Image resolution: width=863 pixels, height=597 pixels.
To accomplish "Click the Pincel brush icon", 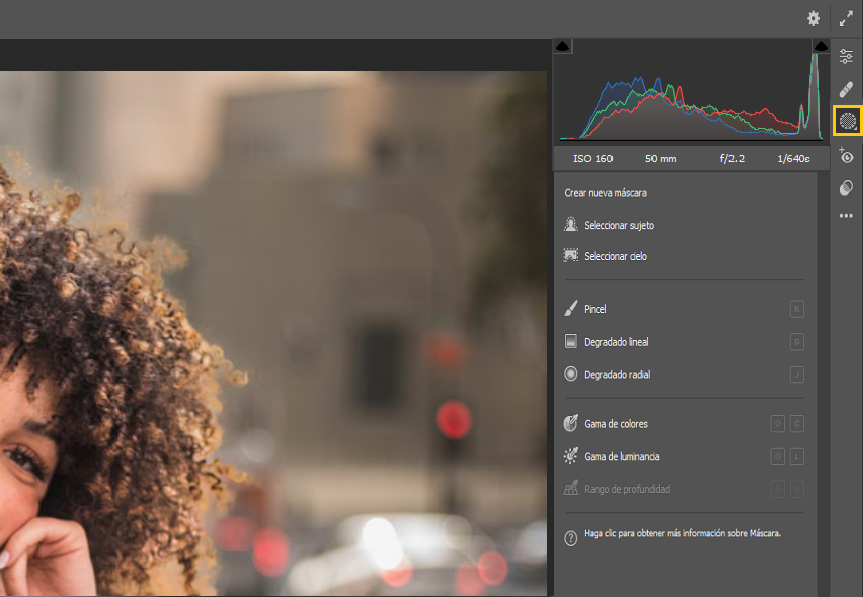I will [x=571, y=308].
